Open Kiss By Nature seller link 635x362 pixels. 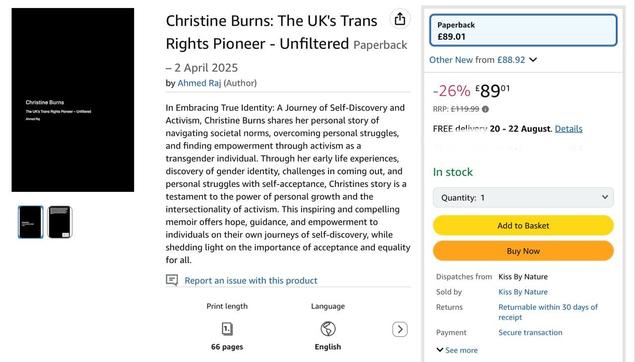tap(523, 292)
